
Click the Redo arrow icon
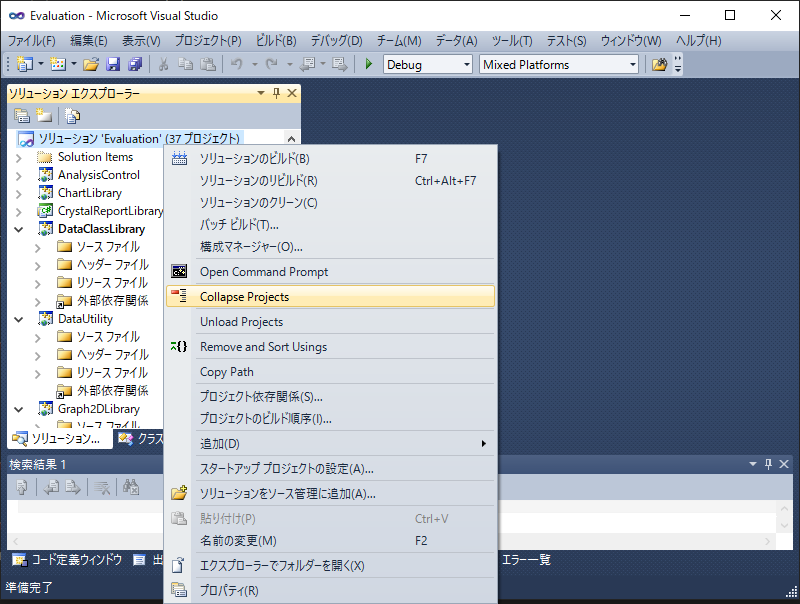(272, 64)
